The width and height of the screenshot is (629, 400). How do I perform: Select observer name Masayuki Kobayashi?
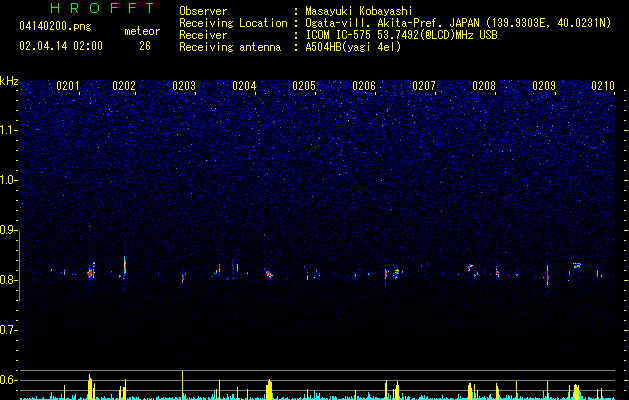point(359,11)
